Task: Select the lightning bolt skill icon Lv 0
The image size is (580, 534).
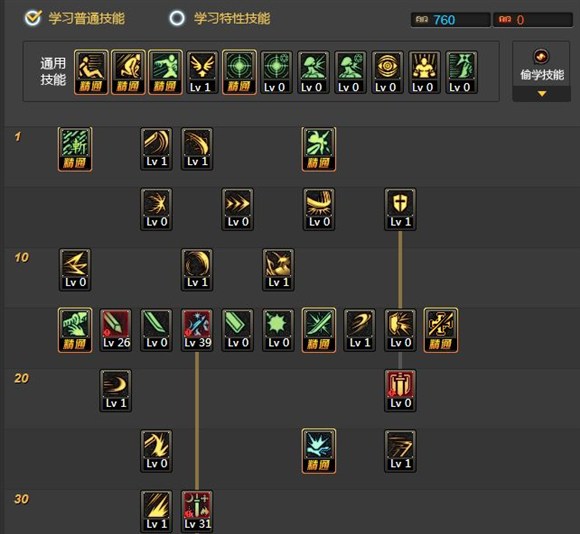Action: (x=75, y=270)
